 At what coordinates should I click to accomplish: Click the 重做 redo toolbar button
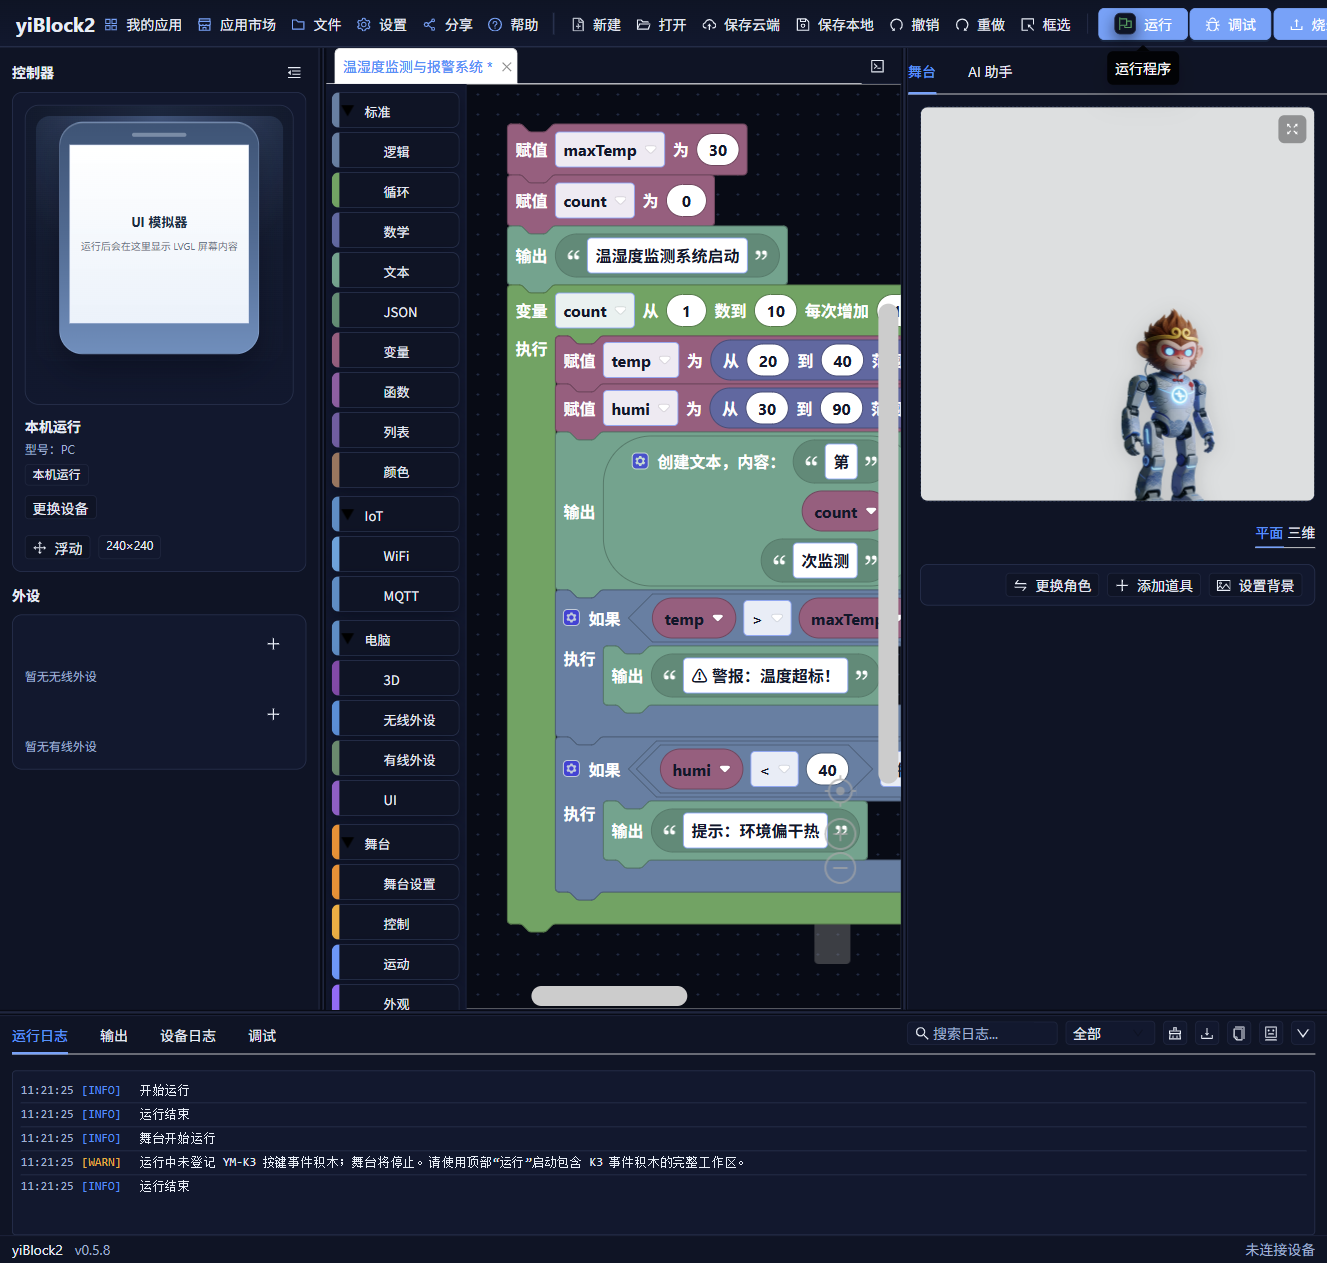coord(980,25)
